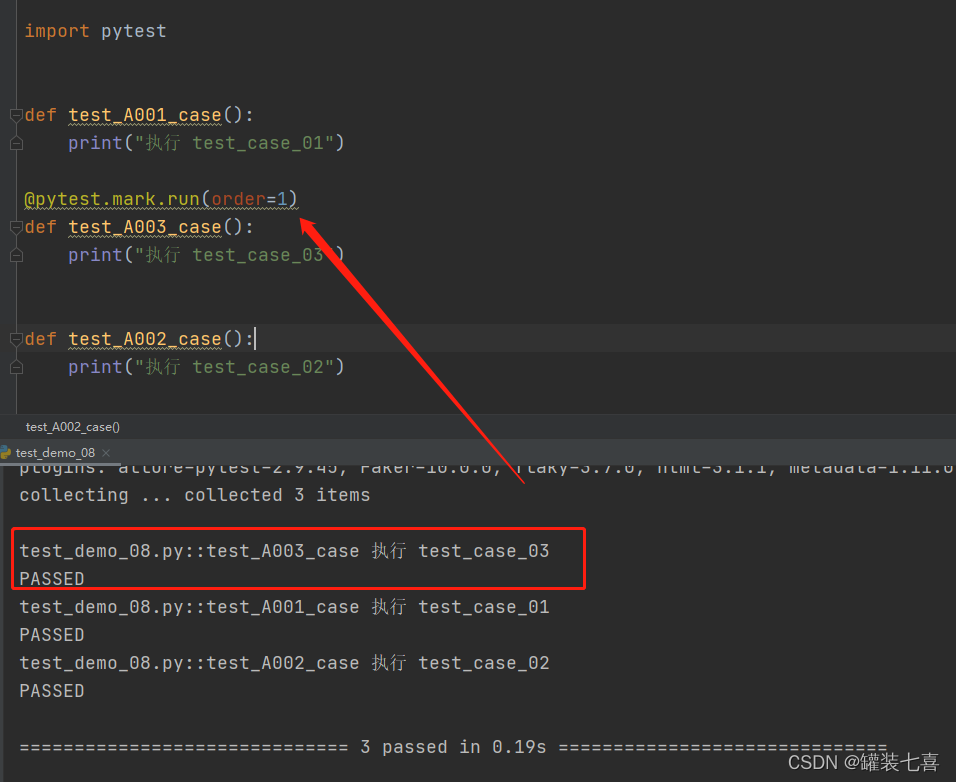Image resolution: width=956 pixels, height=782 pixels.
Task: Collapse the test_A002_case function fold marker
Action: [x=16, y=339]
